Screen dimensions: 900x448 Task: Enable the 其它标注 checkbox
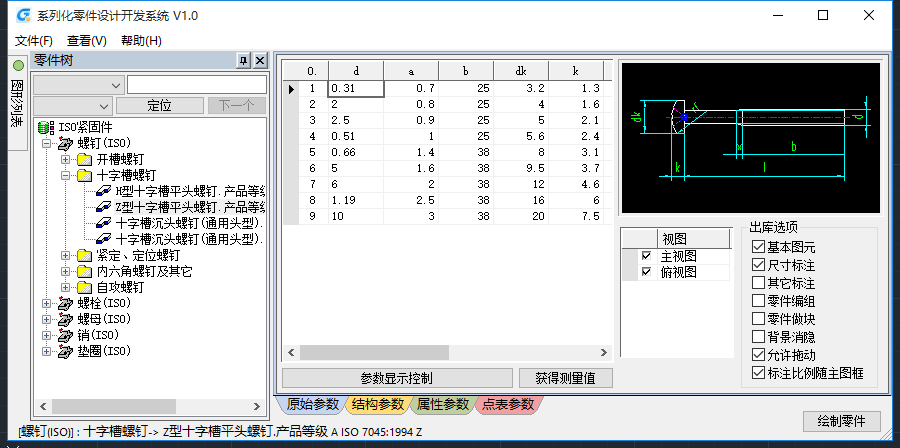pyautogui.click(x=758, y=282)
